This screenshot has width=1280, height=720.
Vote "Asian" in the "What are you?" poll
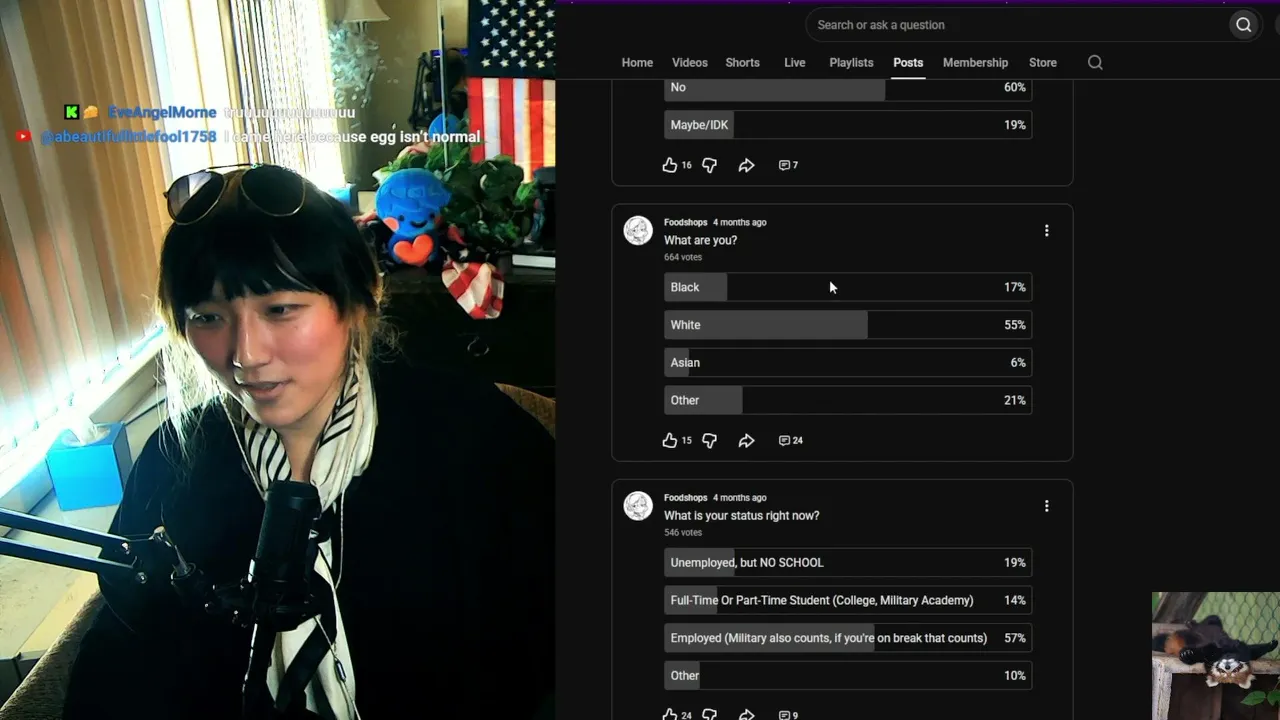tap(848, 363)
